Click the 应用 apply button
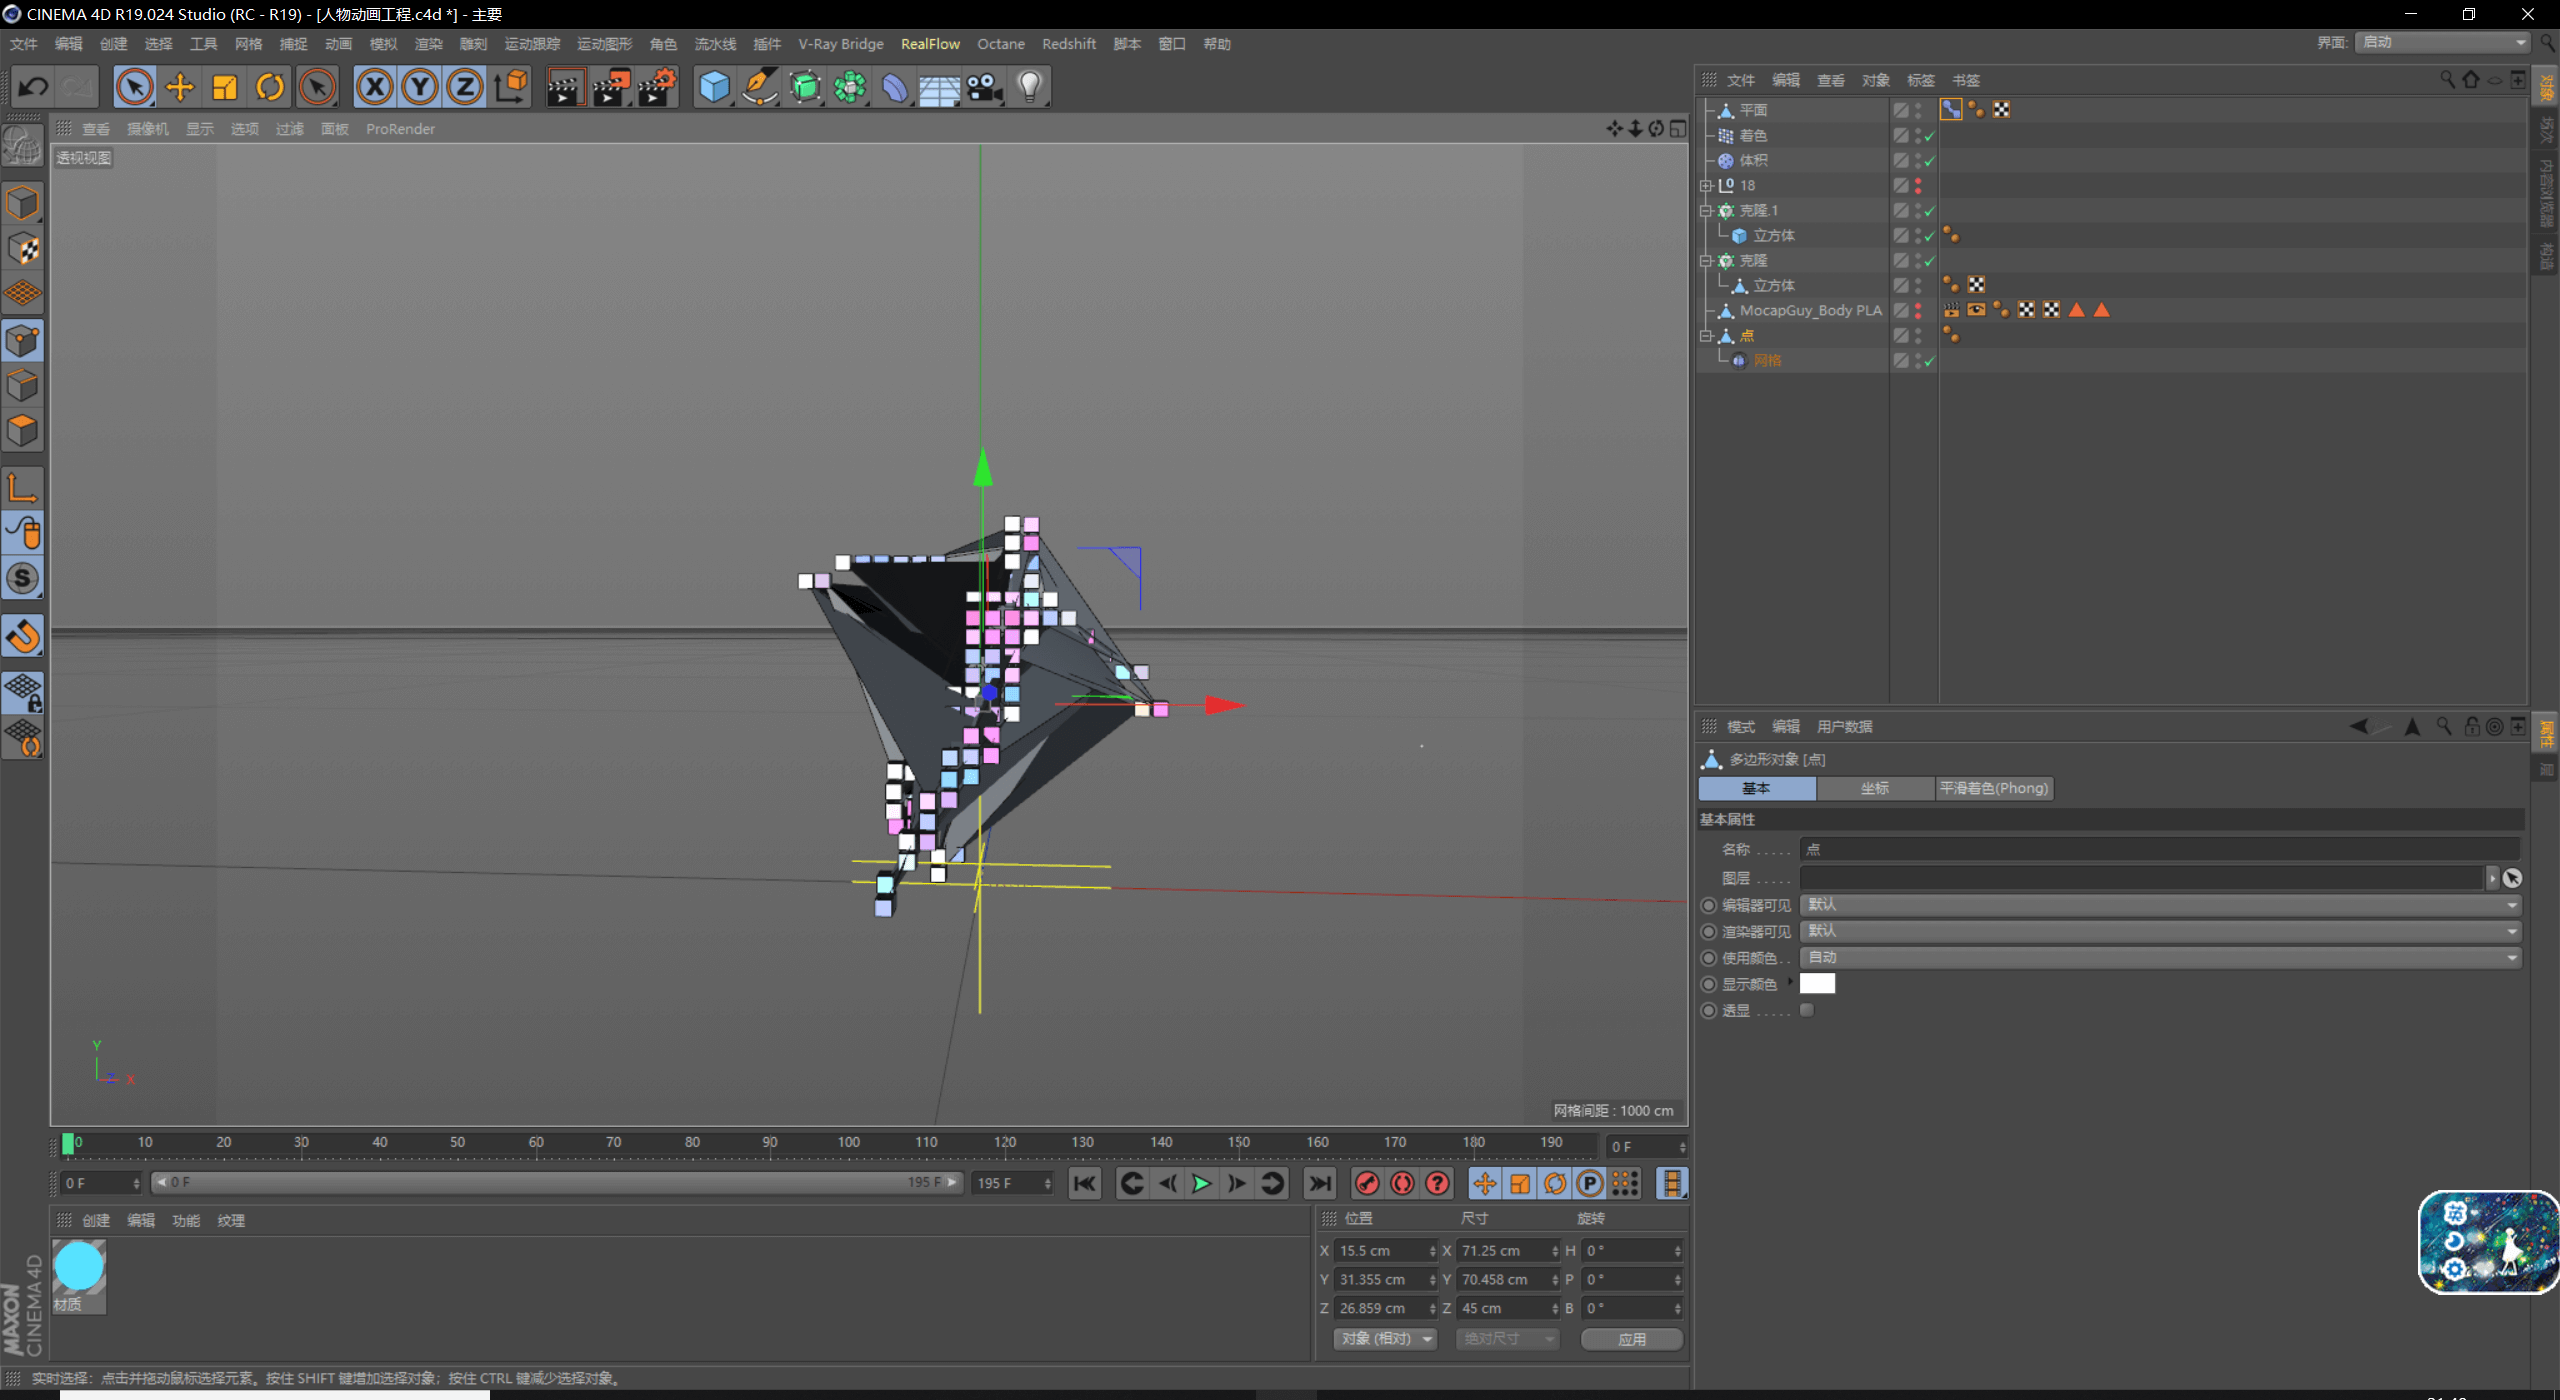 [x=1631, y=1339]
